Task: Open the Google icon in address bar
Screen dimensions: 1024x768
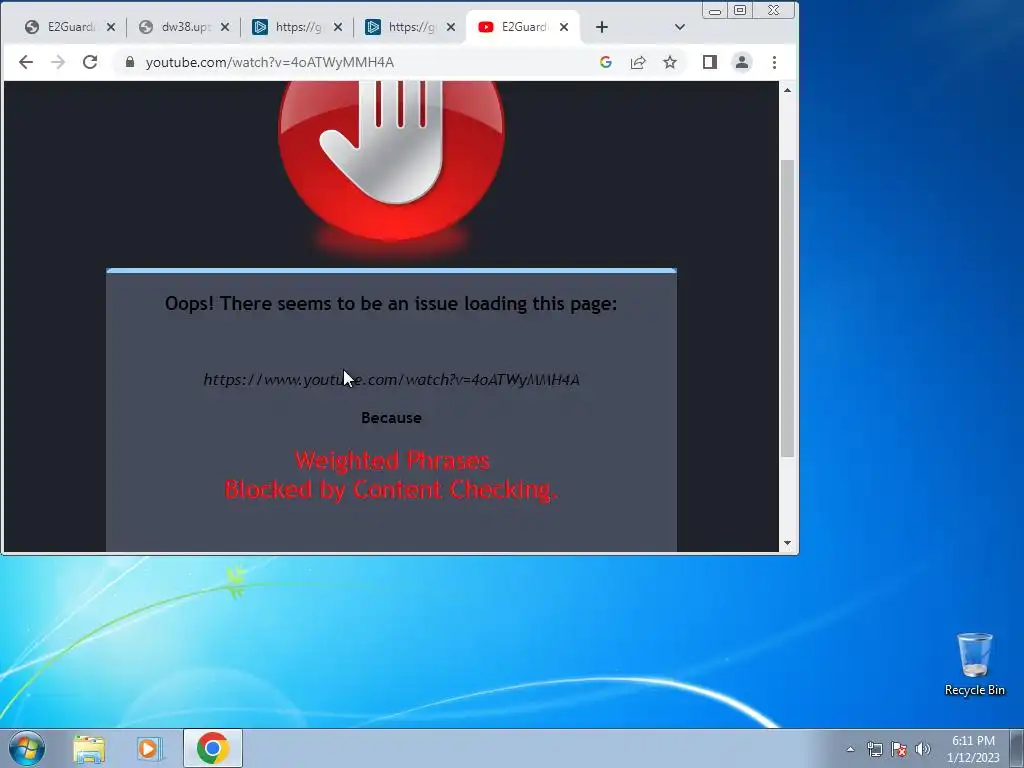Action: coord(605,62)
